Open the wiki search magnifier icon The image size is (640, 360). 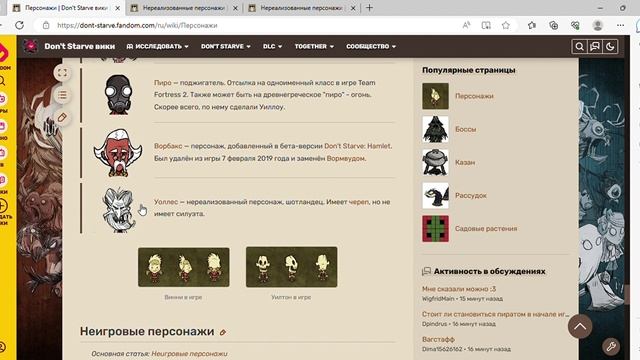pyautogui.click(x=579, y=47)
